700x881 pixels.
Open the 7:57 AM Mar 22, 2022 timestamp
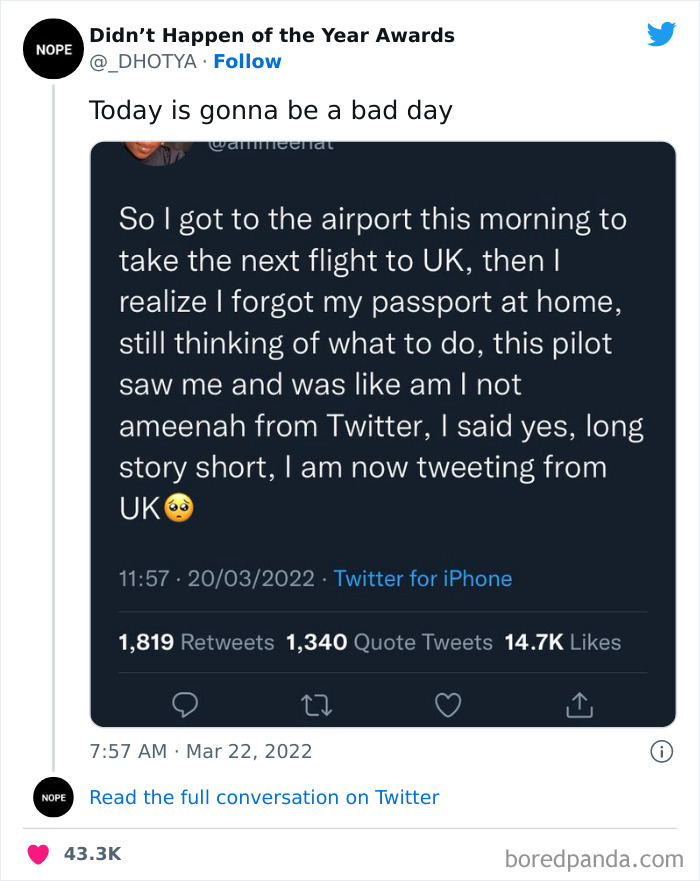tap(201, 750)
